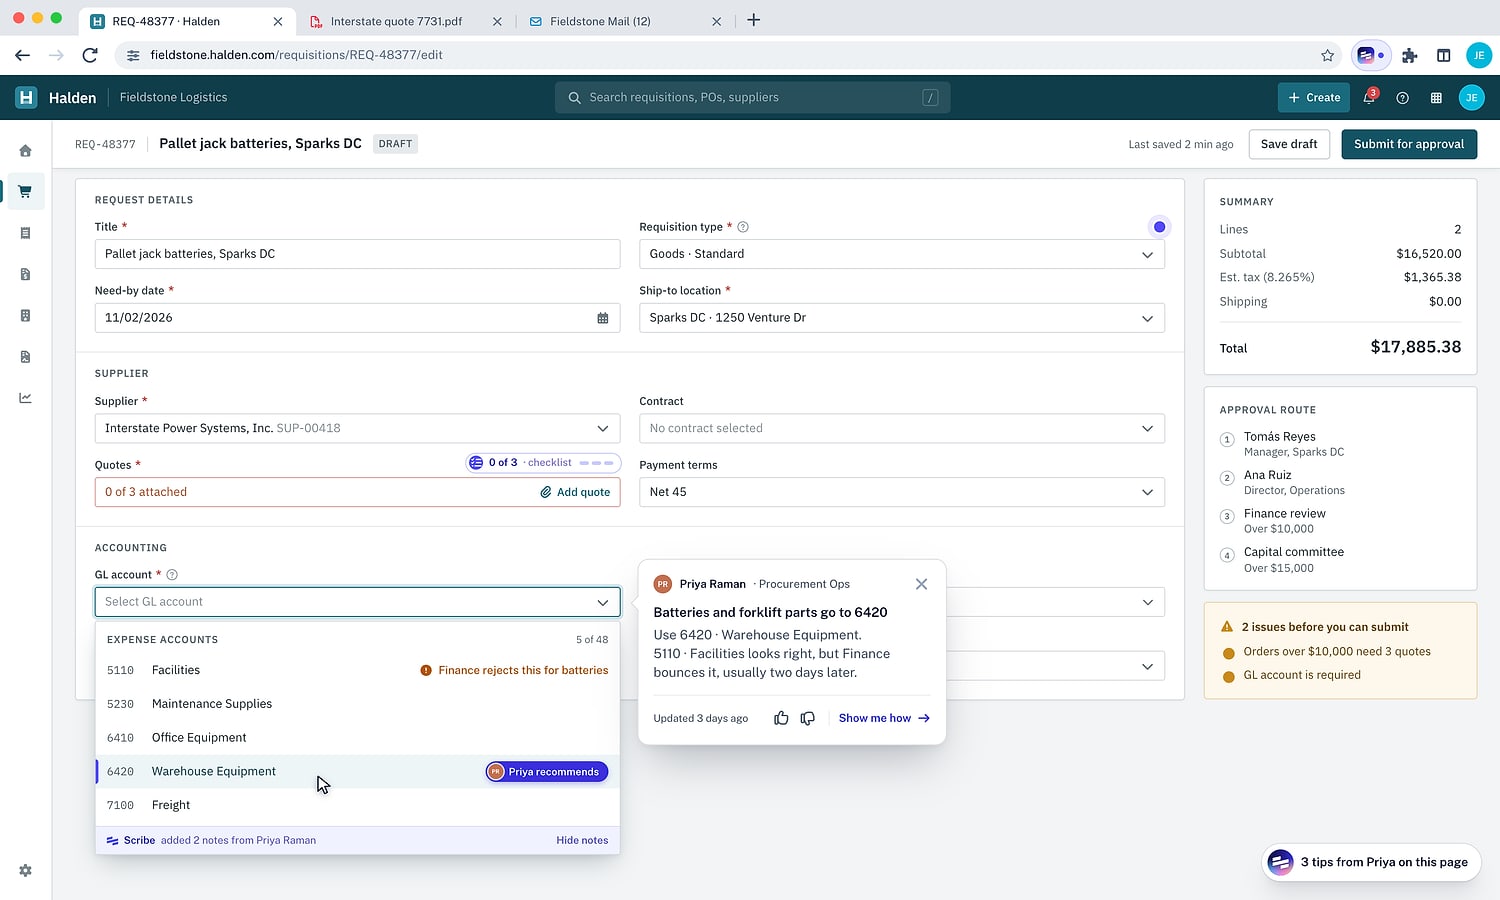Close the Priya Raman tip popup
The image size is (1500, 900).
921,584
